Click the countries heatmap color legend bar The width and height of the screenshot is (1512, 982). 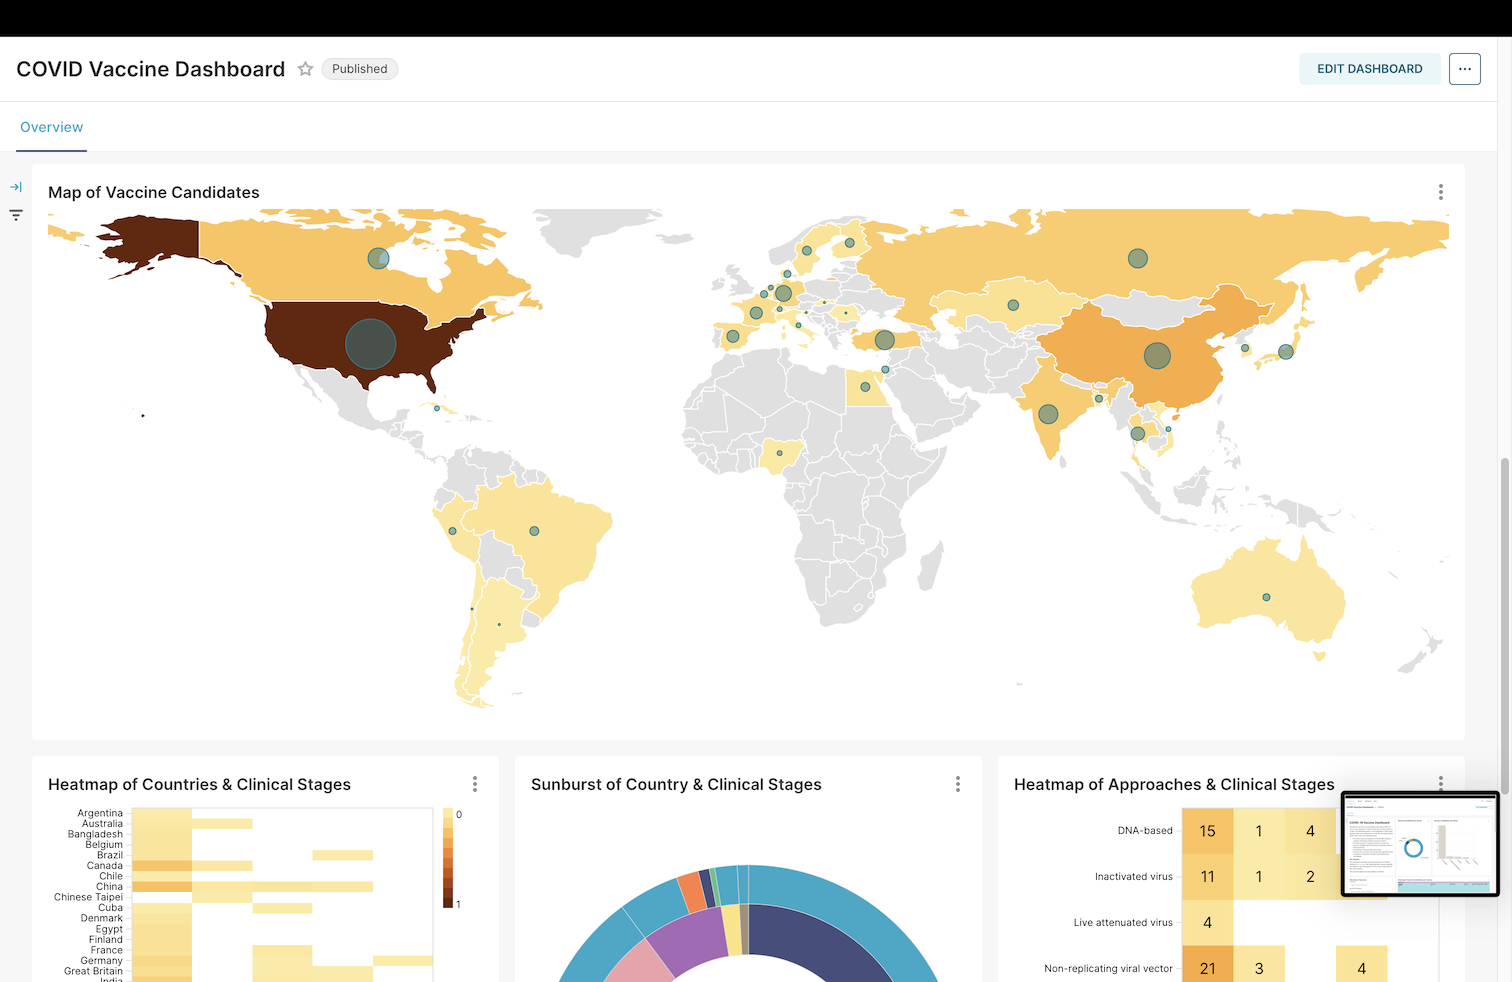pyautogui.click(x=448, y=858)
